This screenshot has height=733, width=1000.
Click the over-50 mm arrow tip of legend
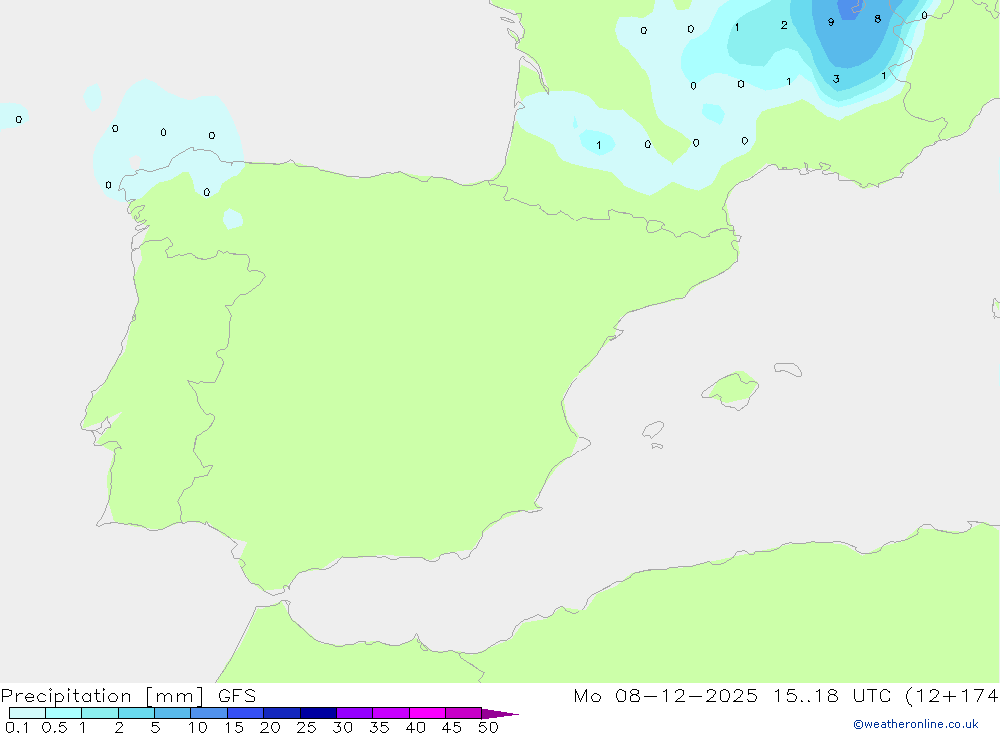[500, 713]
